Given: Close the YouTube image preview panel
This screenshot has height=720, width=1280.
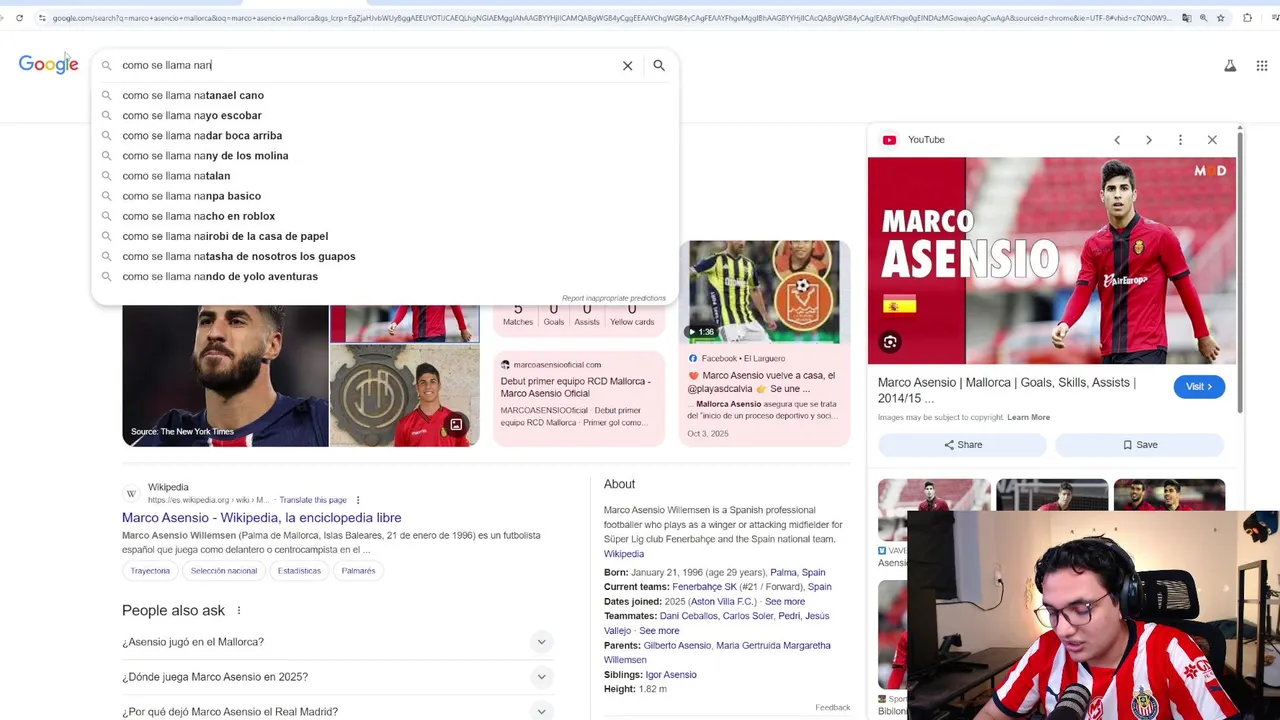Looking at the screenshot, I should (1212, 140).
